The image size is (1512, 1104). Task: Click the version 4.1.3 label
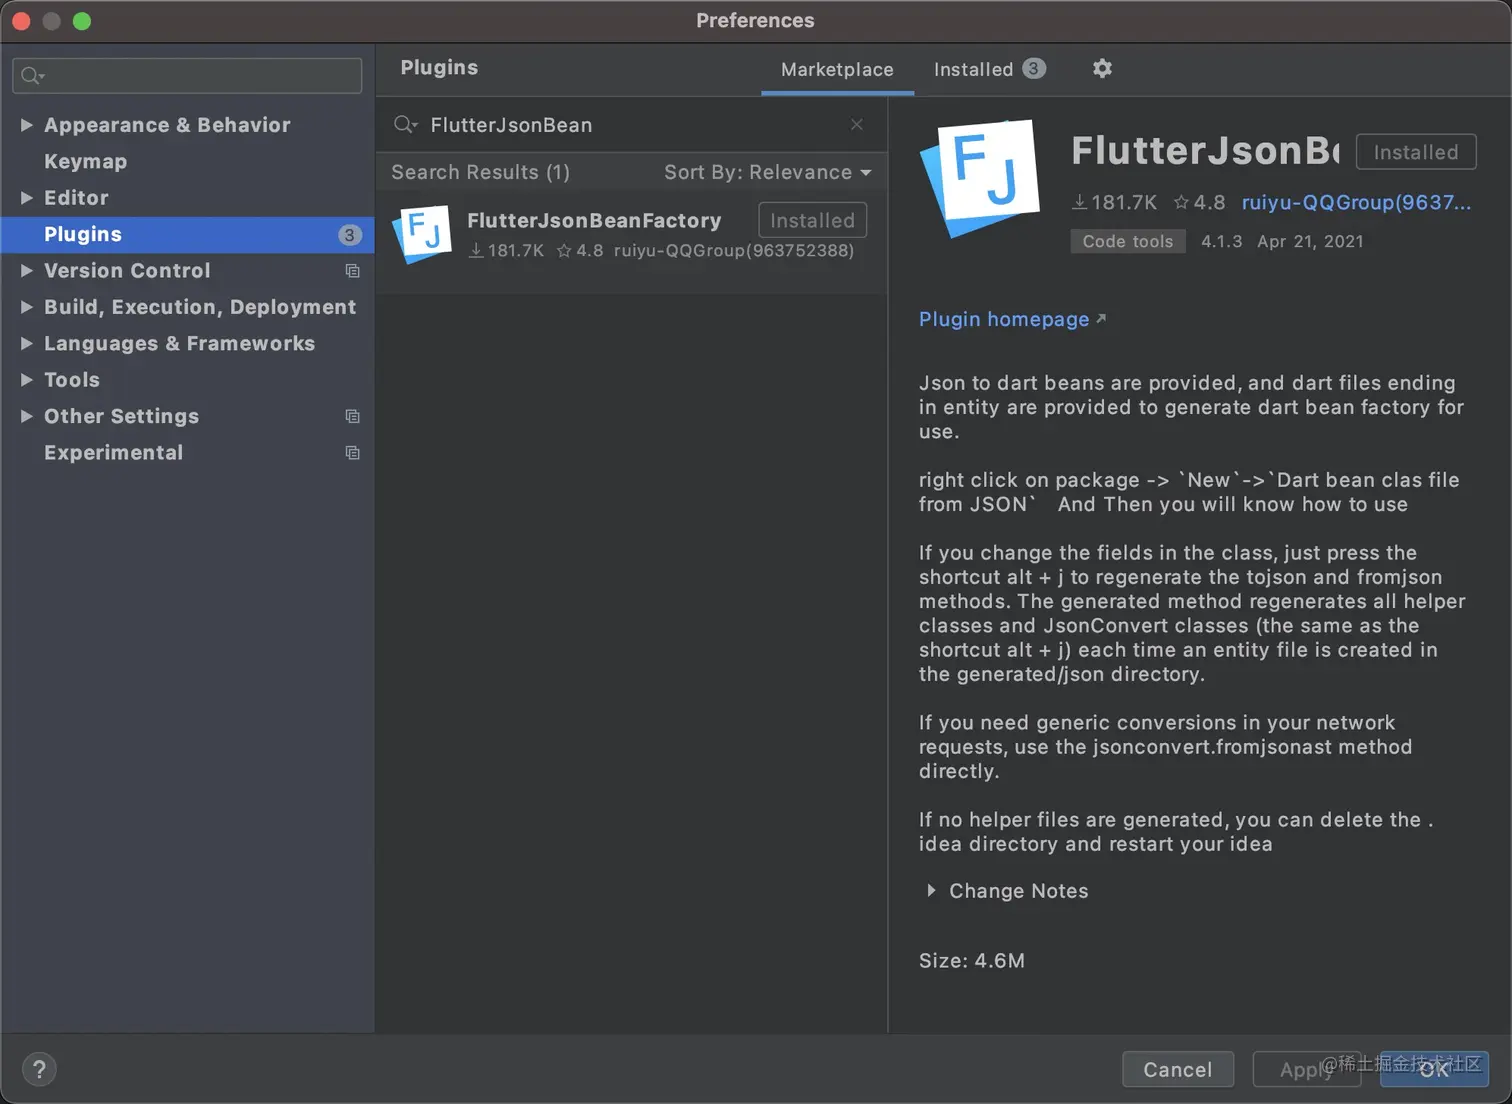(x=1221, y=241)
